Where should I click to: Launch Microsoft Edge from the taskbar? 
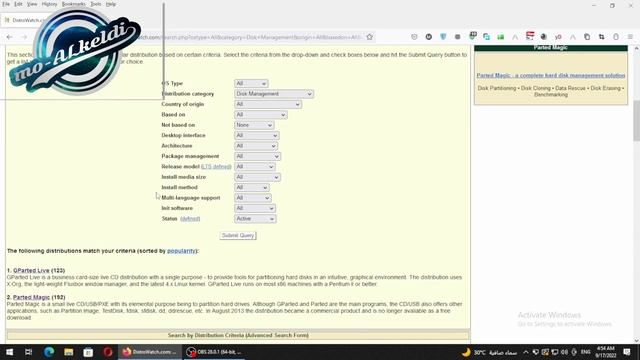[49, 352]
